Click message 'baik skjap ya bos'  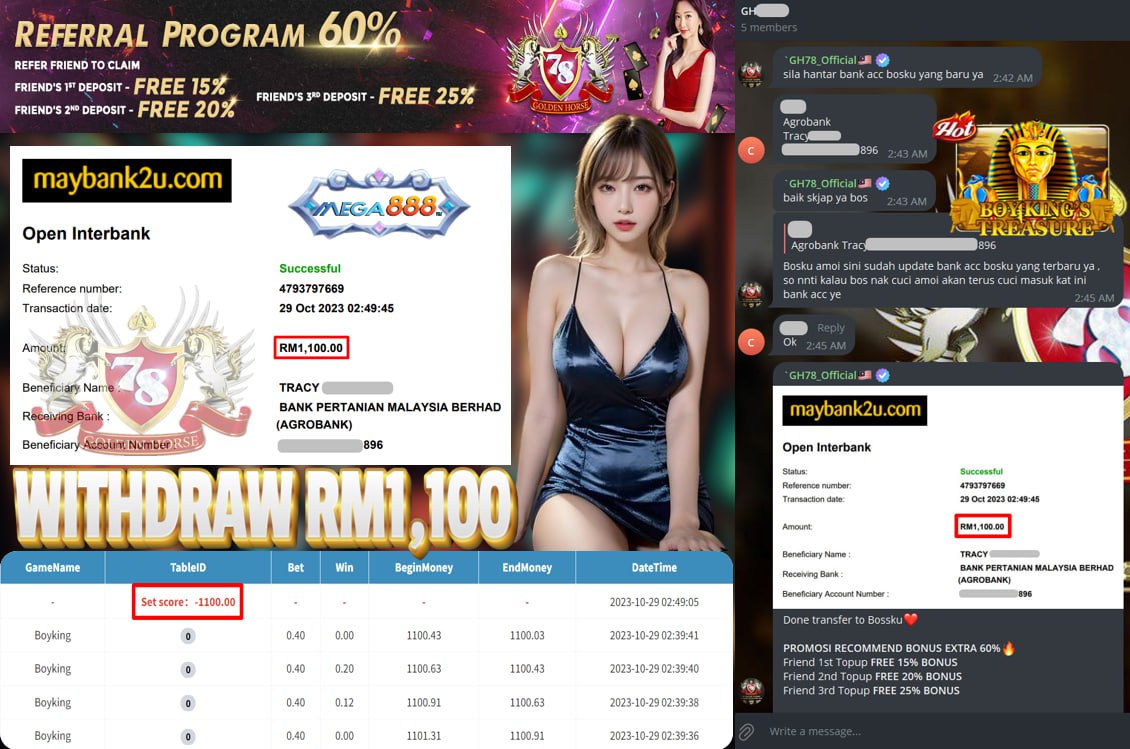point(825,198)
